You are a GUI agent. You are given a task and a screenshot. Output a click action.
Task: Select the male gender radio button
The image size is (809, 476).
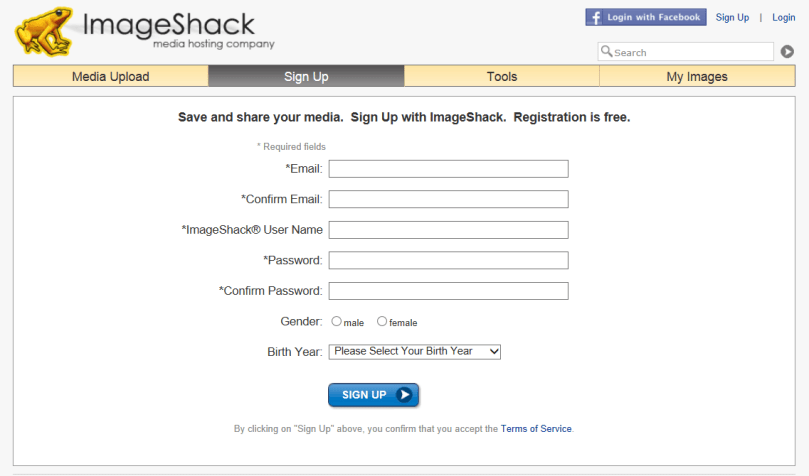[337, 322]
